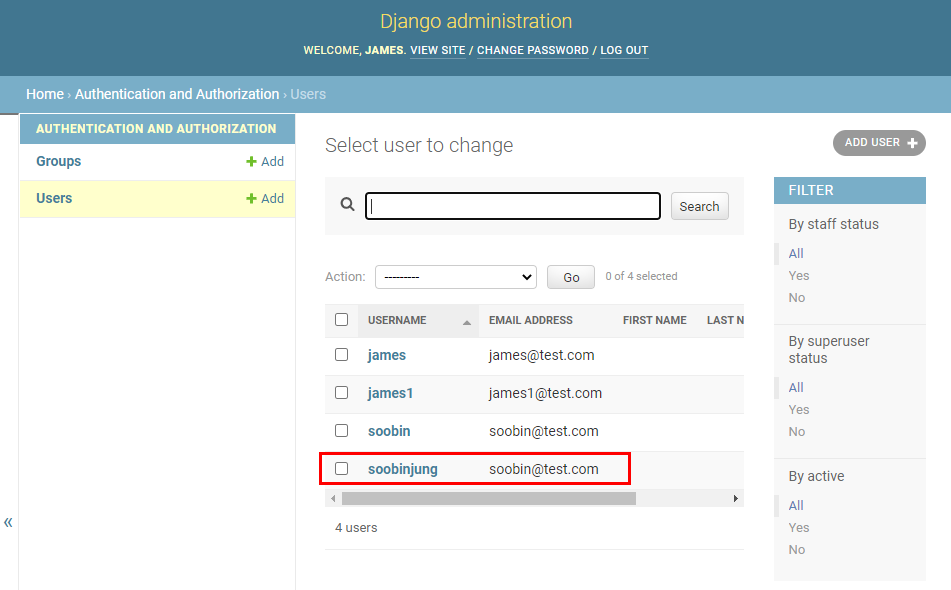This screenshot has height=590, width=951.
Task: Click the Go button
Action: click(x=571, y=277)
